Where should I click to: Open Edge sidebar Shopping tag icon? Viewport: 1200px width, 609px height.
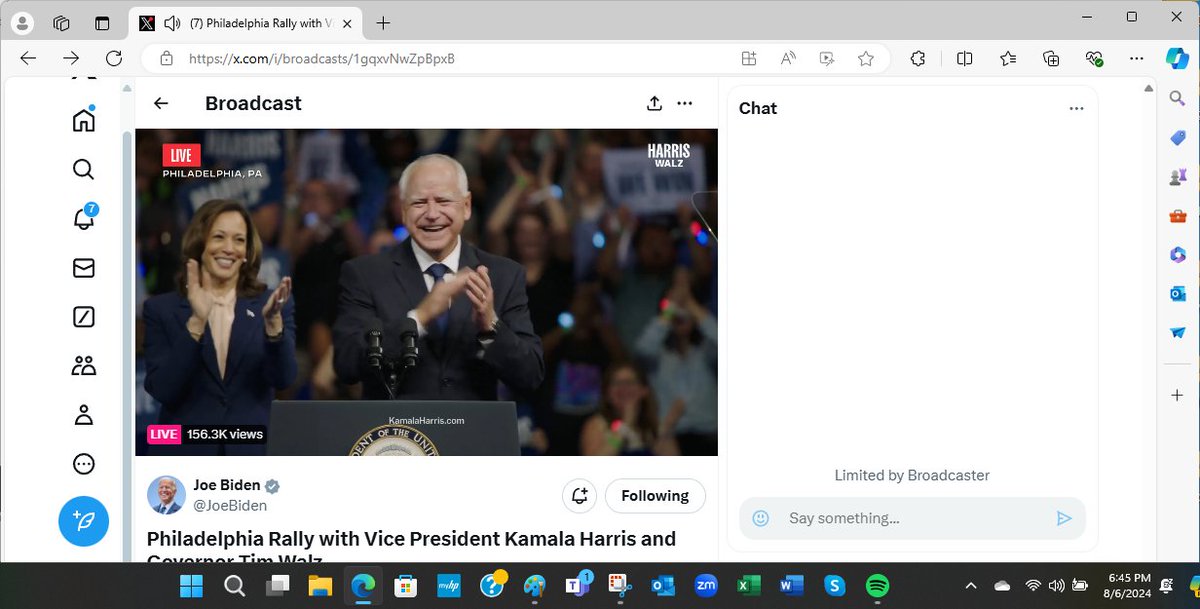tap(1177, 137)
